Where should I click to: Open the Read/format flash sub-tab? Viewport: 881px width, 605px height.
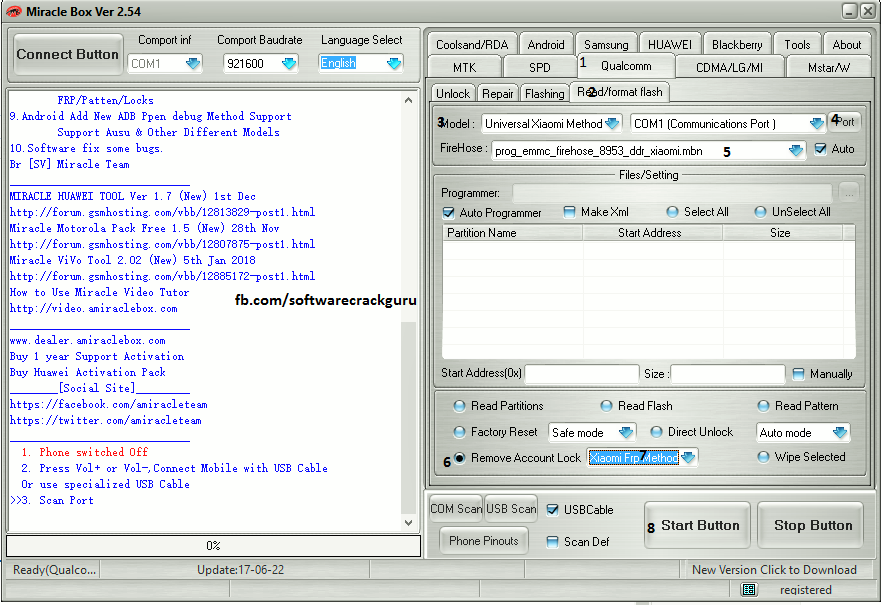[619, 92]
